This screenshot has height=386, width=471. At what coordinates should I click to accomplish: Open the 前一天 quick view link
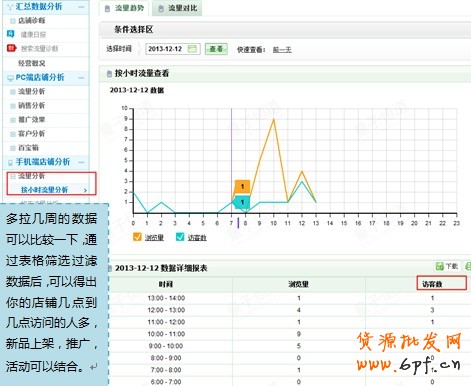[x=282, y=50]
